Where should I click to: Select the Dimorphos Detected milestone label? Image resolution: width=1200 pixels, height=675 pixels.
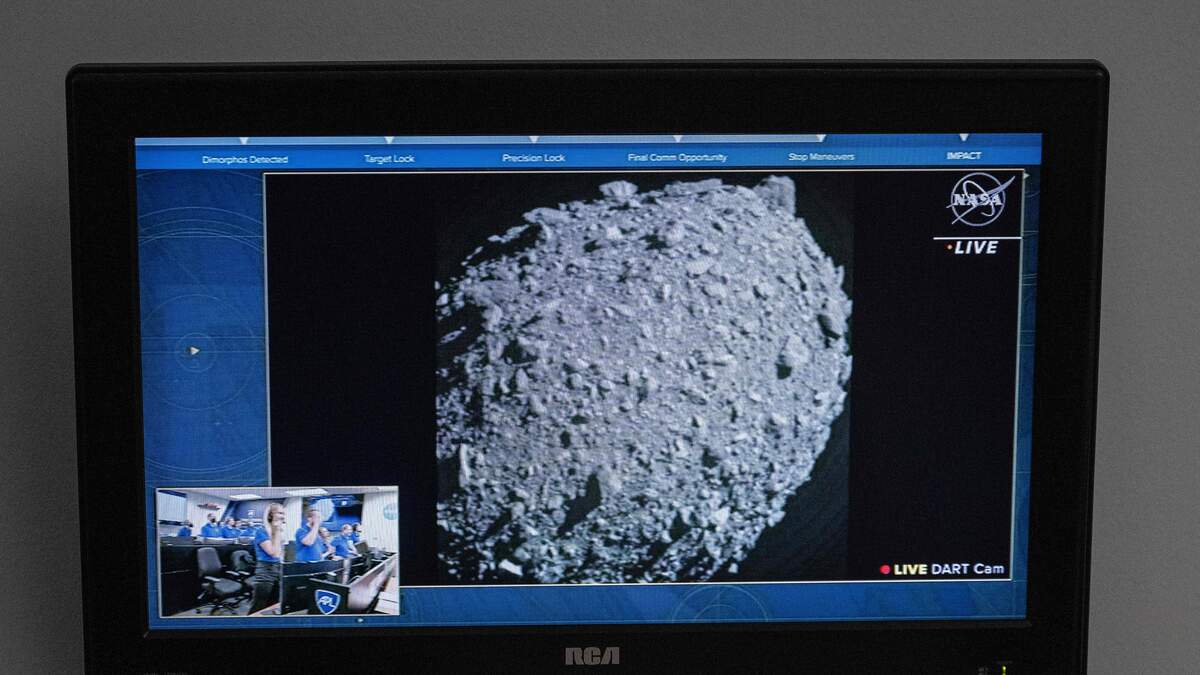pos(245,160)
